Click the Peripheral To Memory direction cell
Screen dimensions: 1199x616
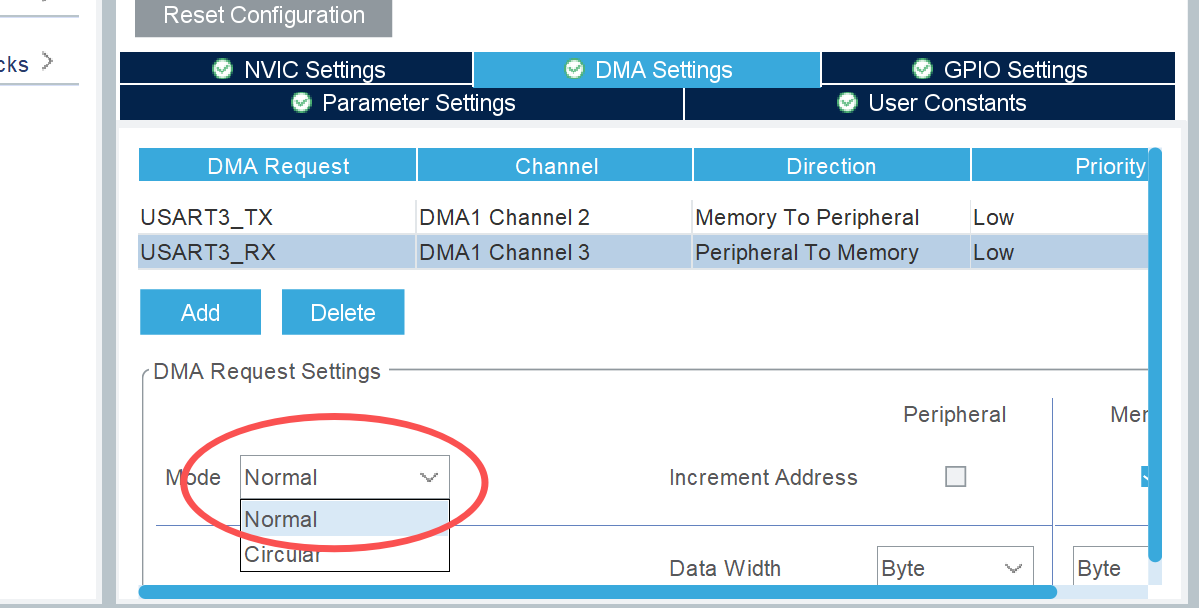[x=831, y=252]
